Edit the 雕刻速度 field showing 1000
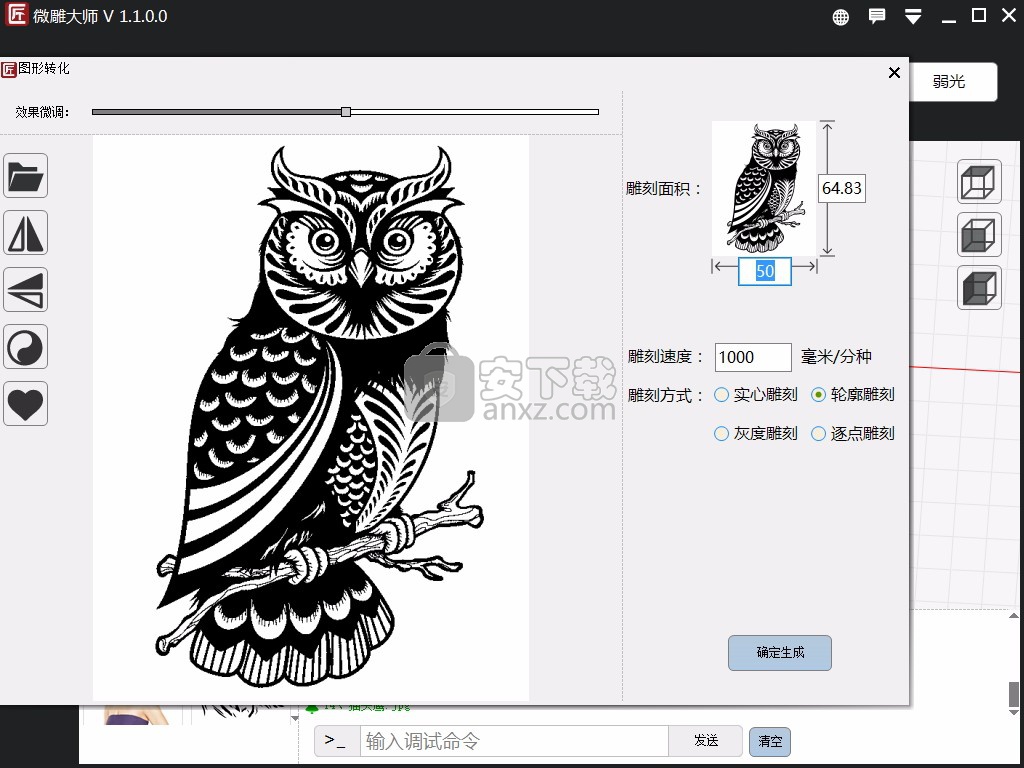 pyautogui.click(x=753, y=357)
